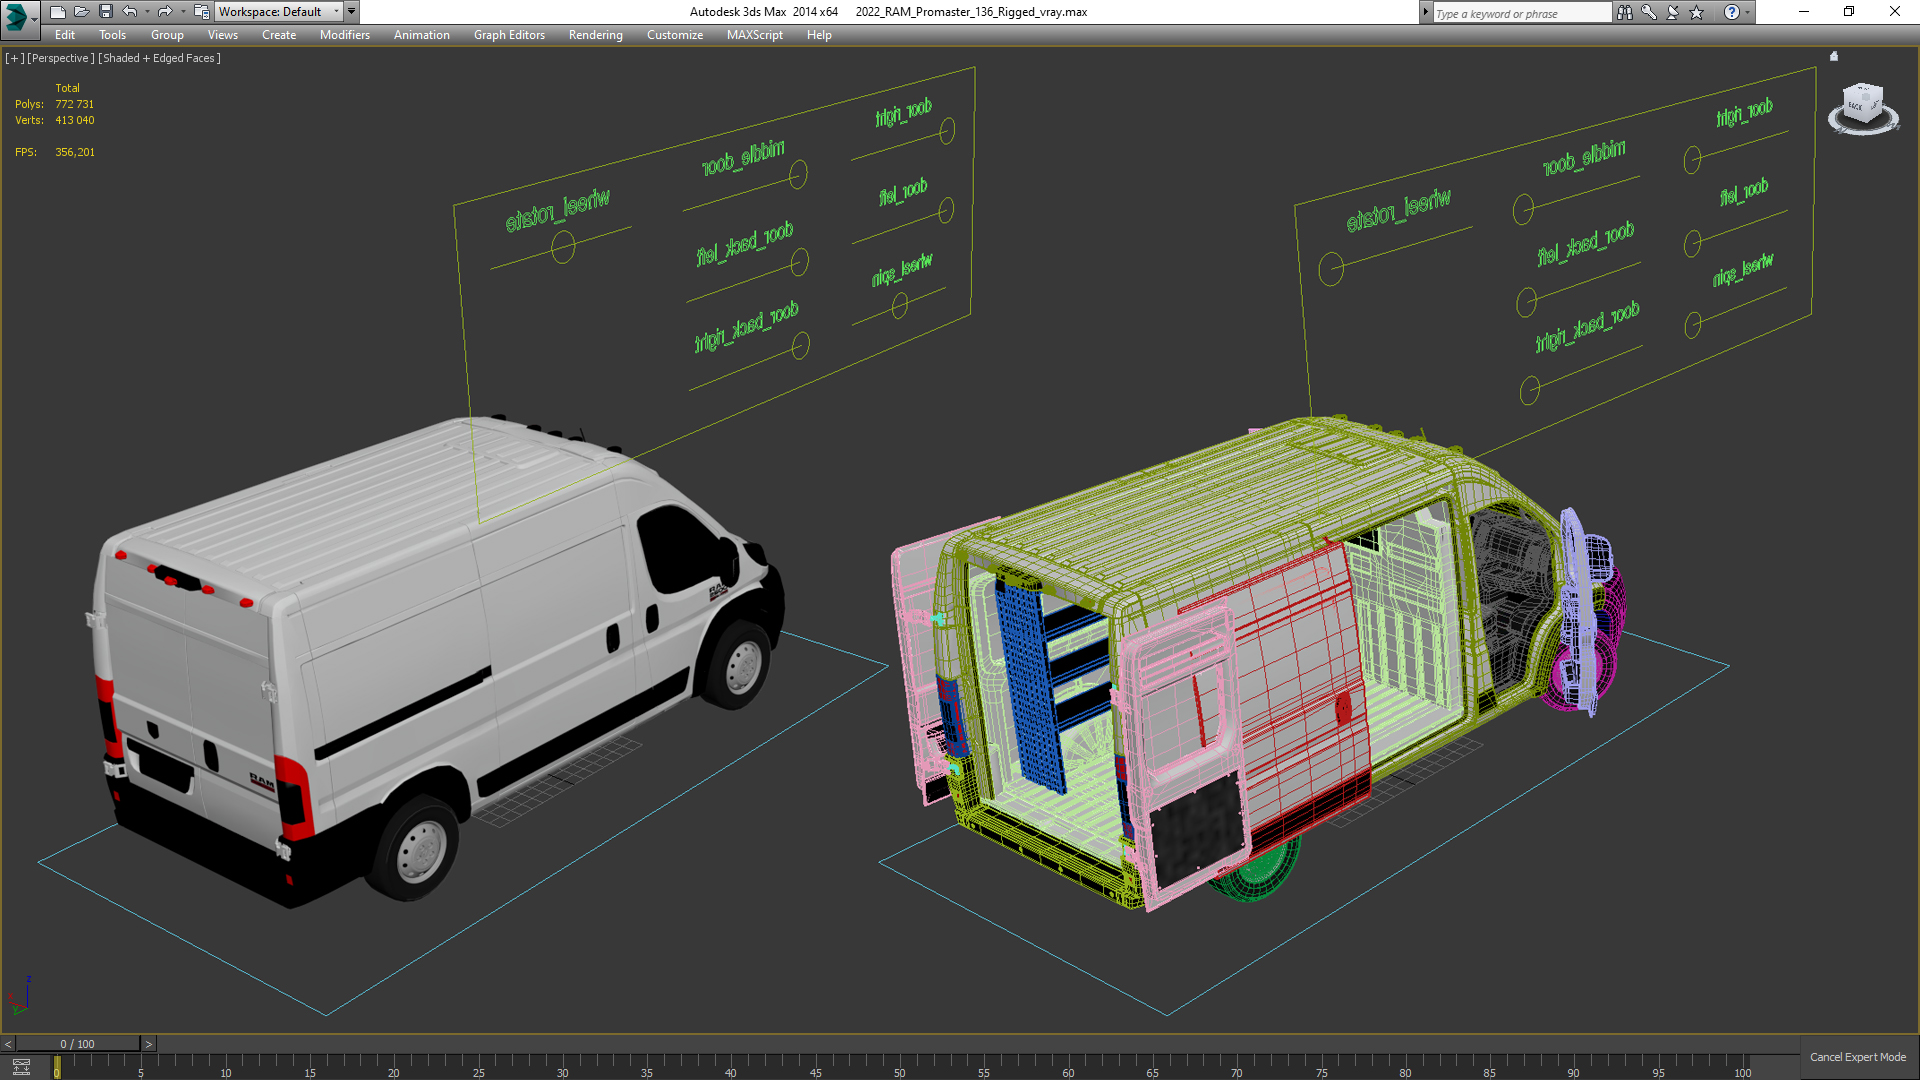Select left rig door_left slider circle
Image resolution: width=1920 pixels, height=1080 pixels.
(x=946, y=210)
